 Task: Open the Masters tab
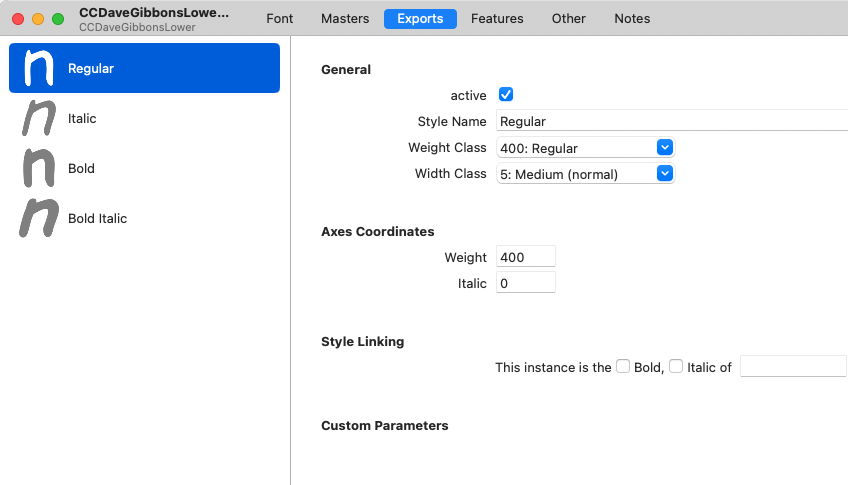click(345, 19)
